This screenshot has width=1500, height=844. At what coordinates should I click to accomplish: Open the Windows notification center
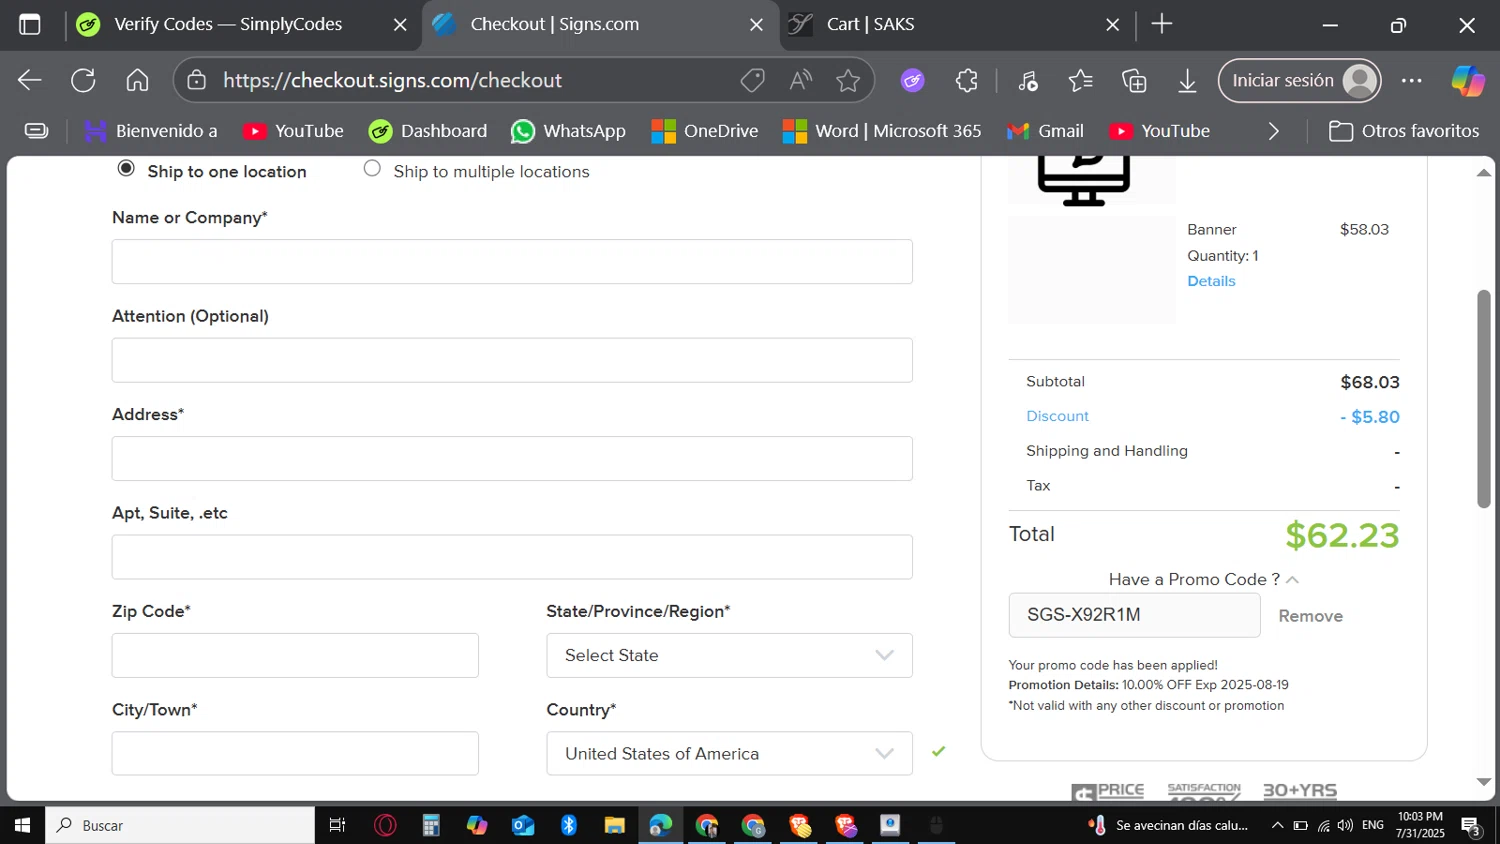[1470, 826]
